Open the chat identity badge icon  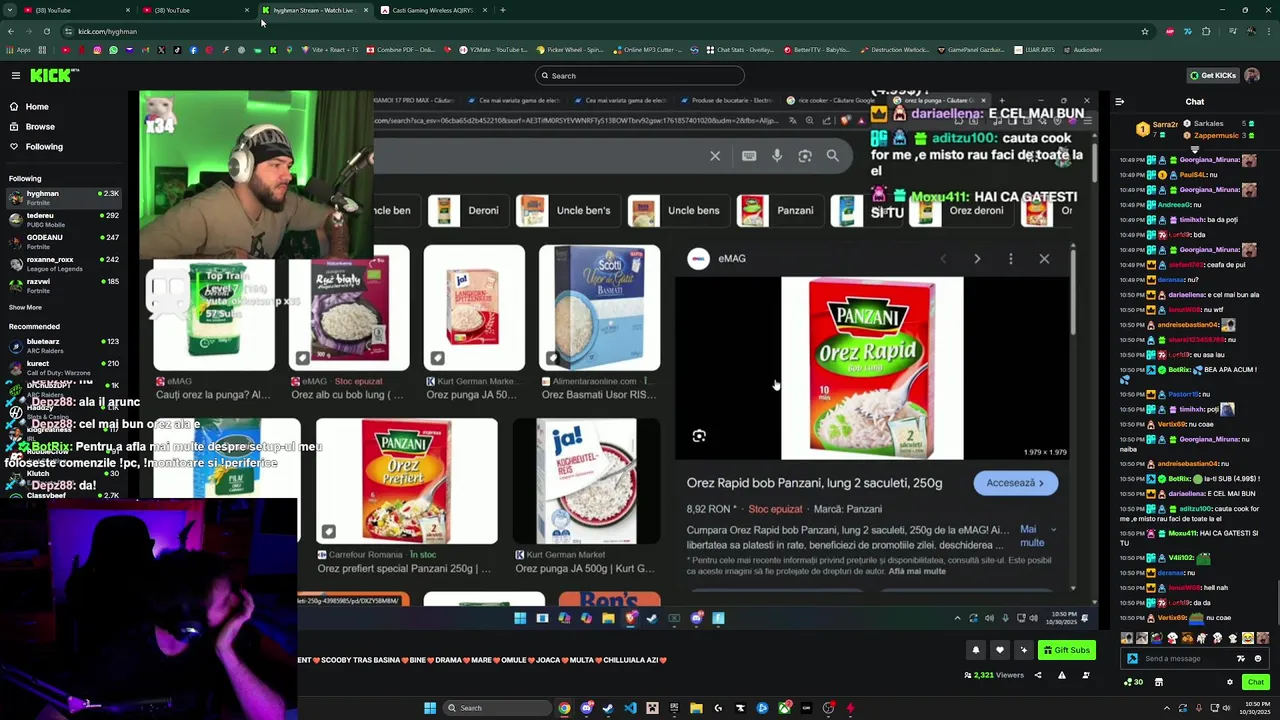[1132, 658]
